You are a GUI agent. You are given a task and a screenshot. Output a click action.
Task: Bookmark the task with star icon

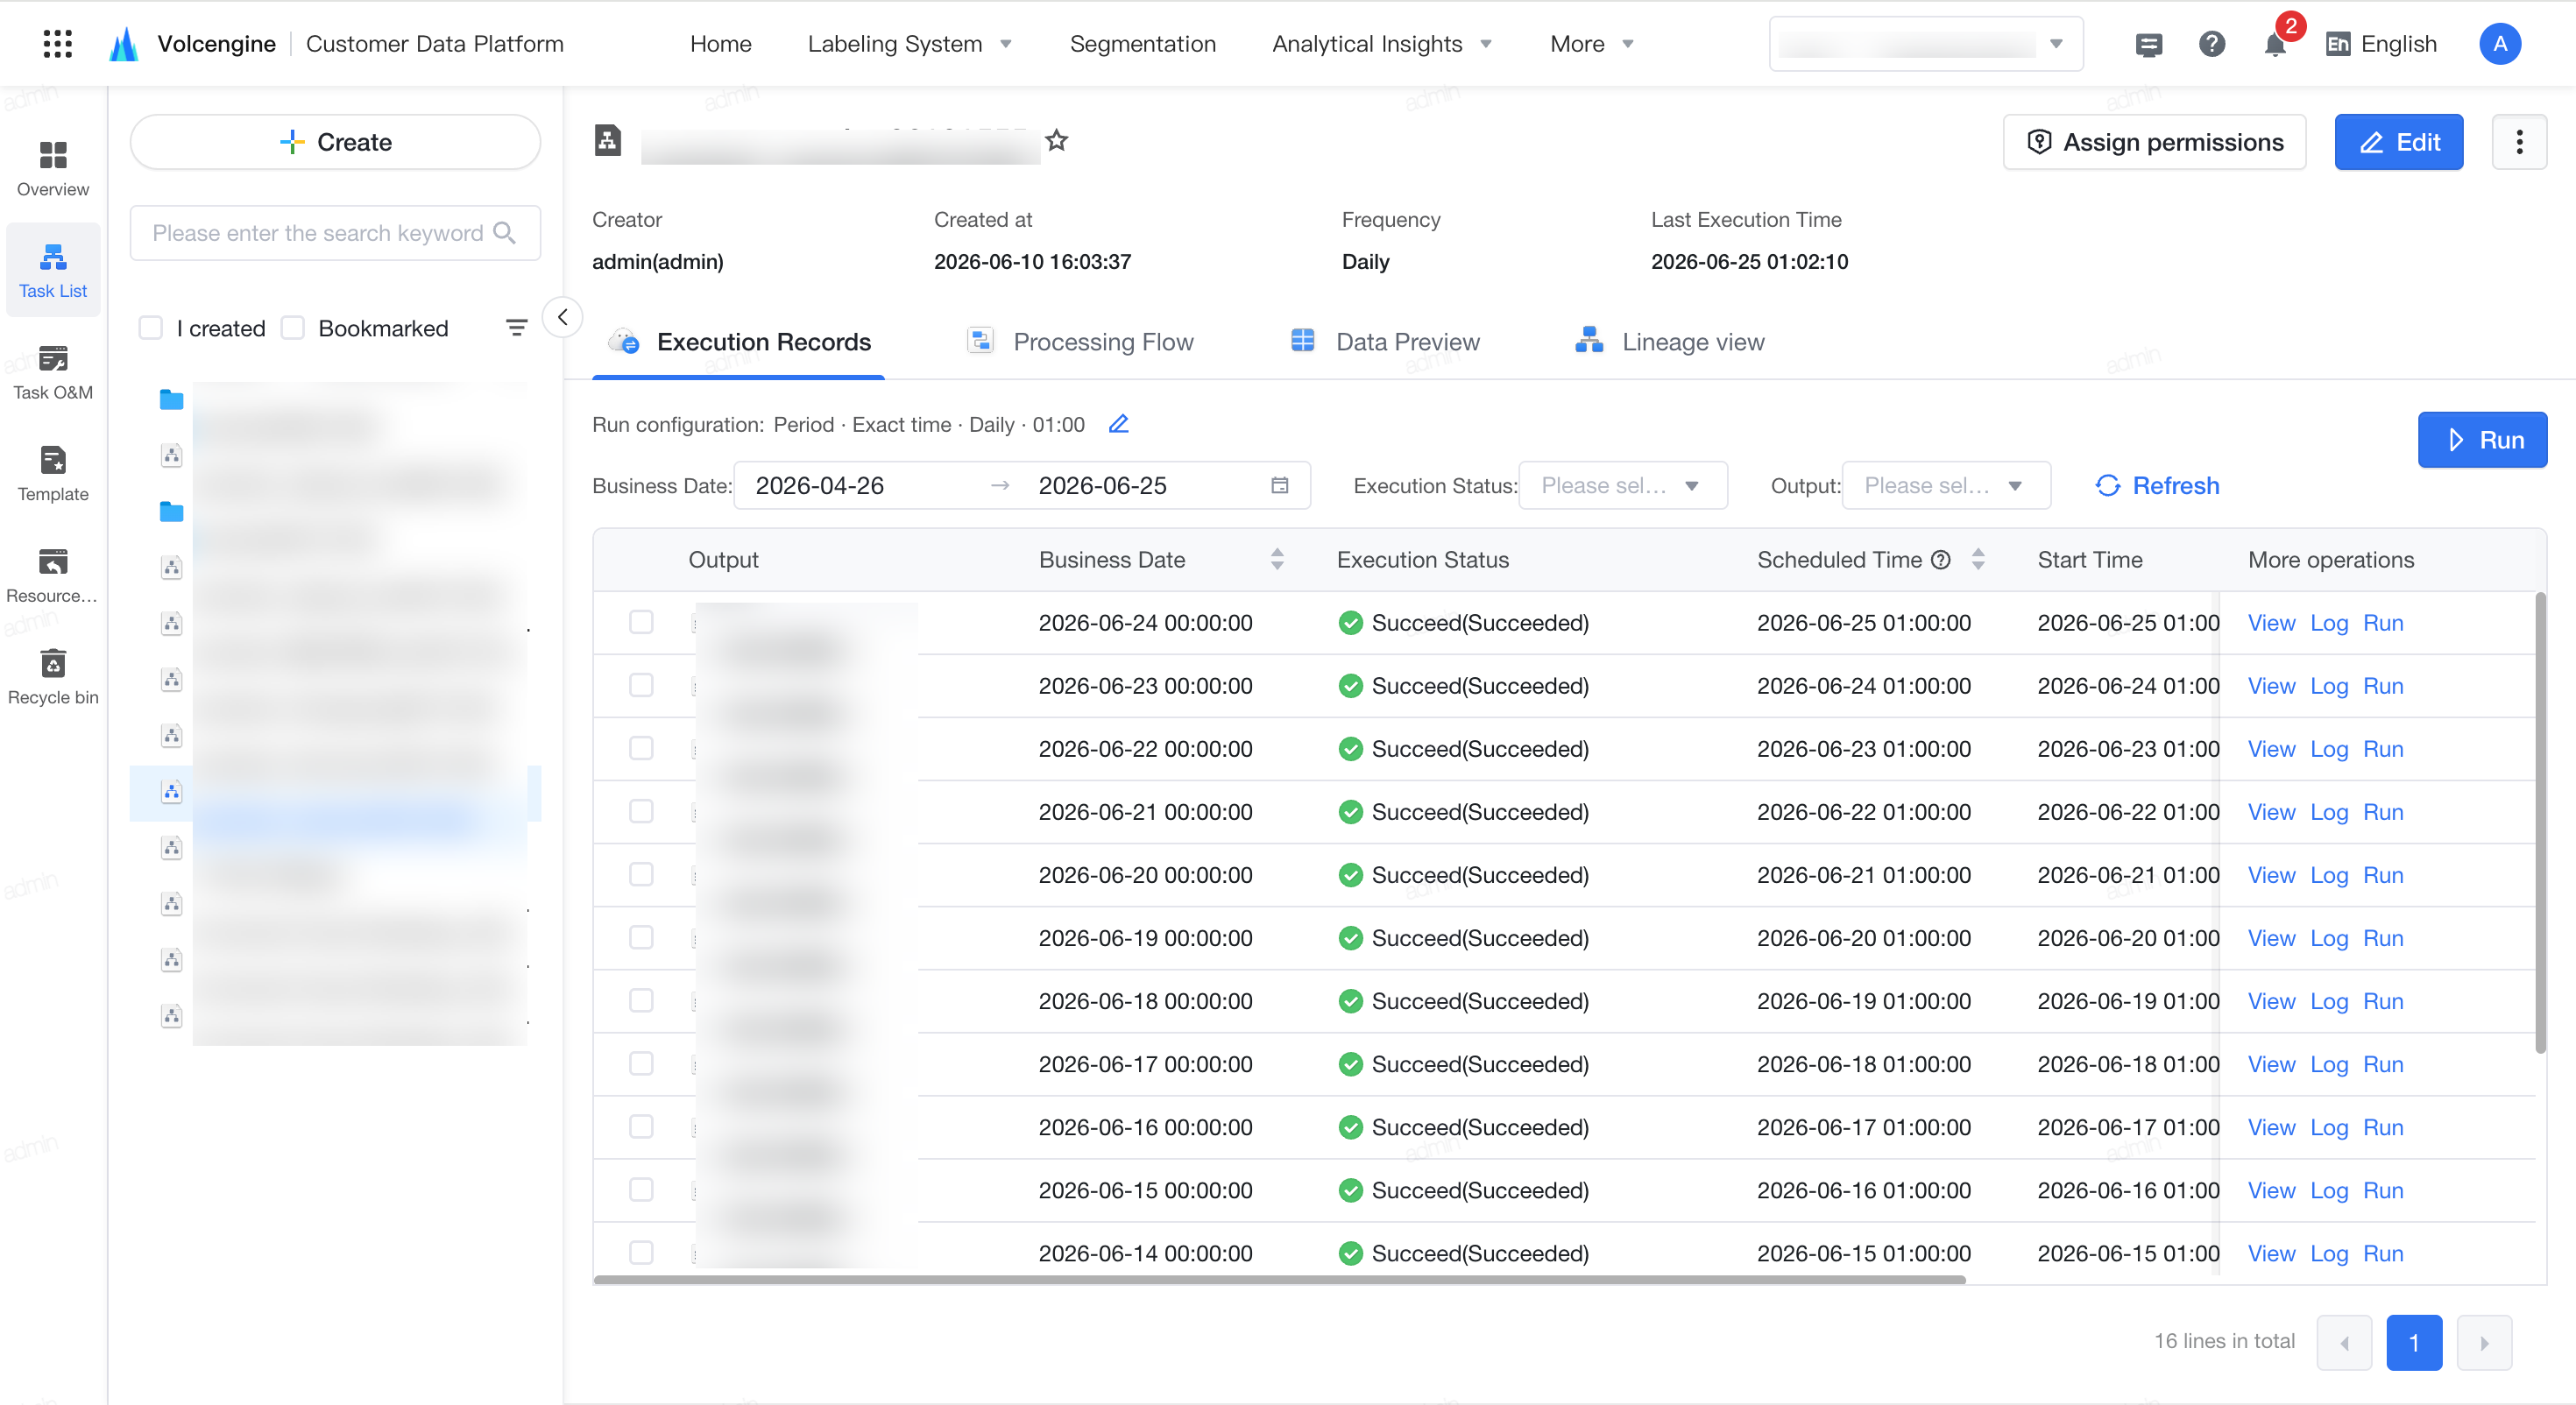[x=1056, y=141]
